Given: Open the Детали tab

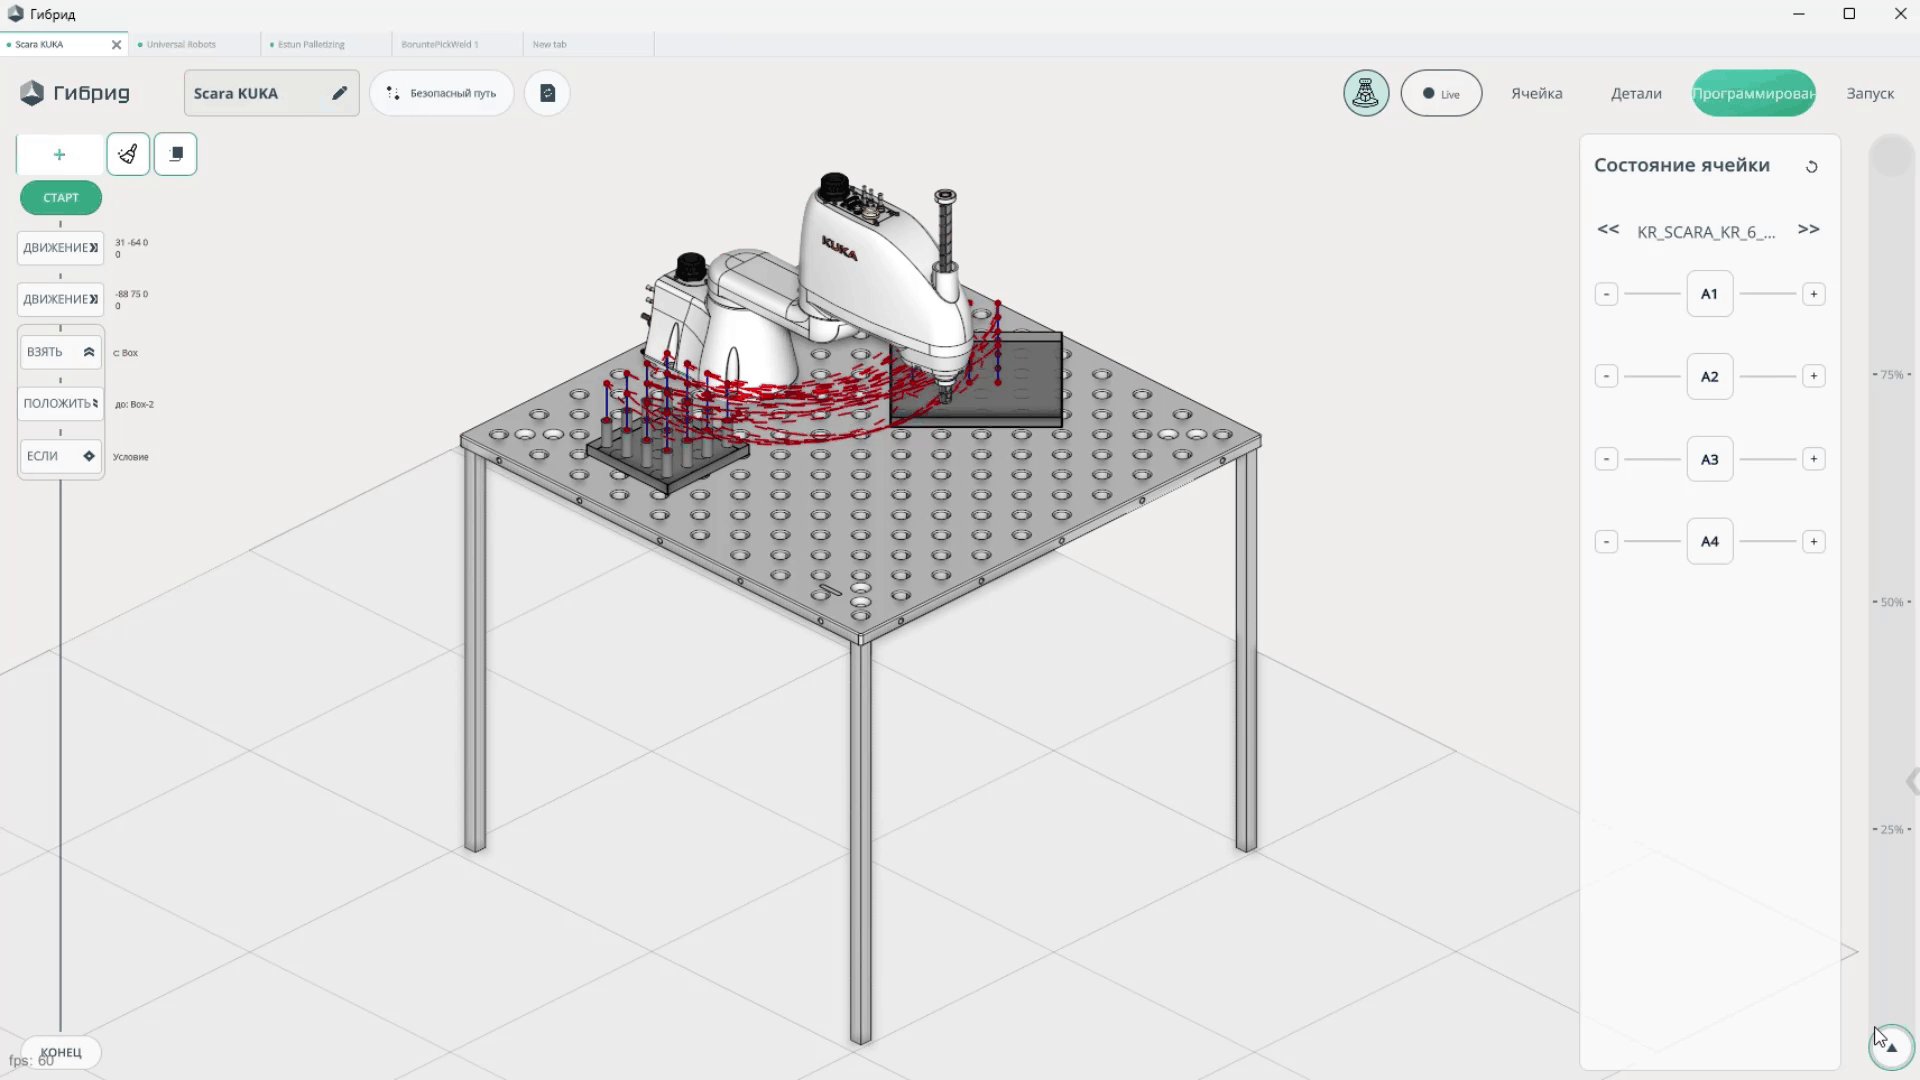Looking at the screenshot, I should pyautogui.click(x=1636, y=93).
